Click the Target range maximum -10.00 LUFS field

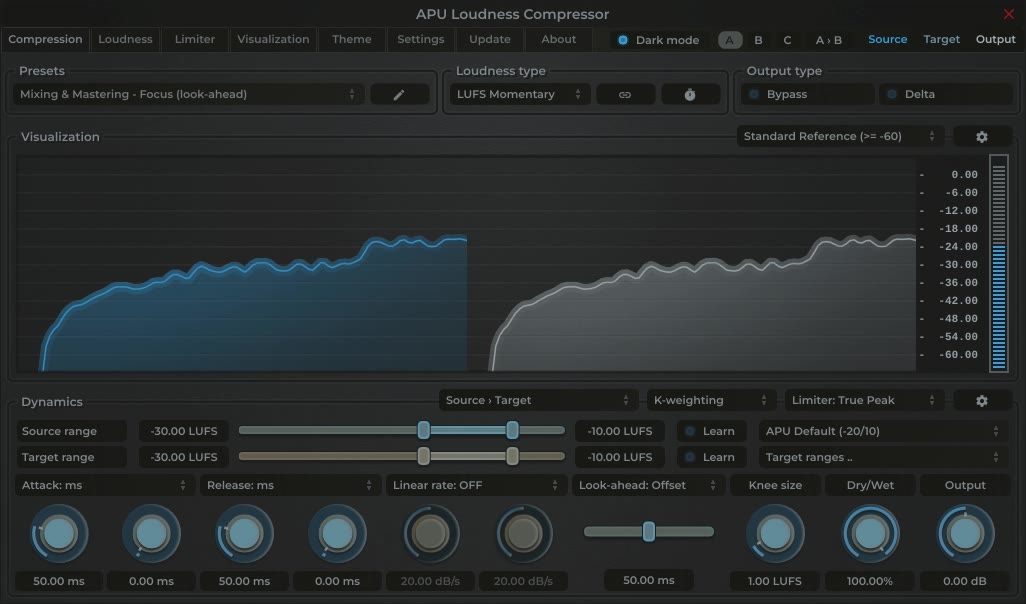pos(620,457)
